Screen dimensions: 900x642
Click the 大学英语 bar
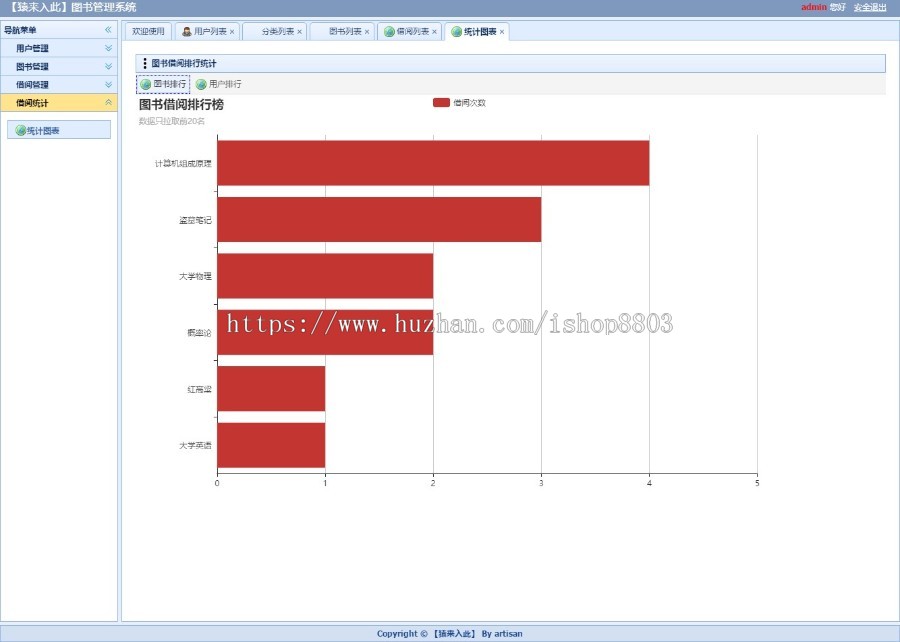[x=271, y=445]
